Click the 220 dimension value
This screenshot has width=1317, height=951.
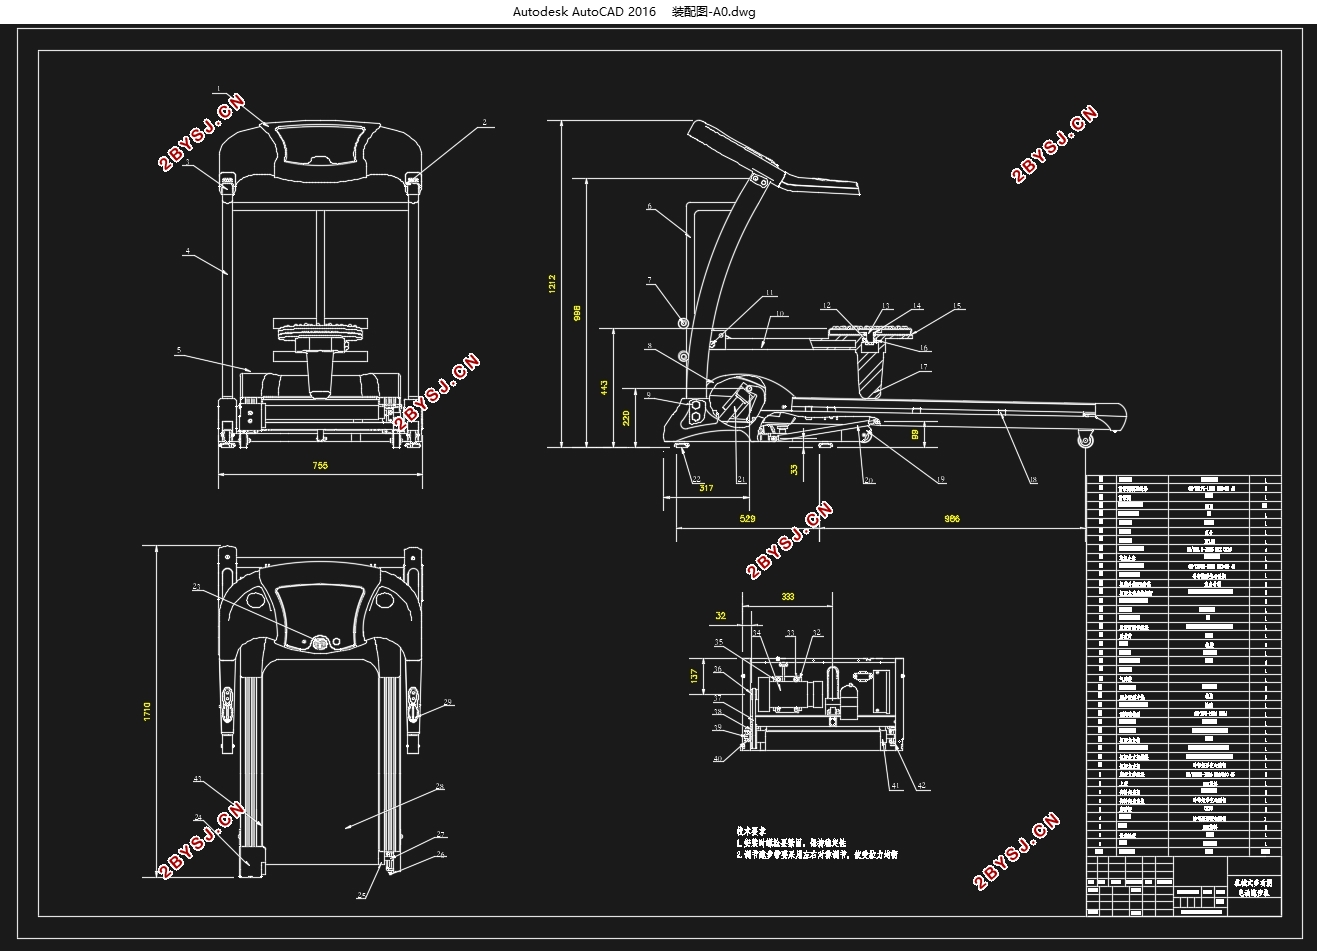[x=627, y=417]
